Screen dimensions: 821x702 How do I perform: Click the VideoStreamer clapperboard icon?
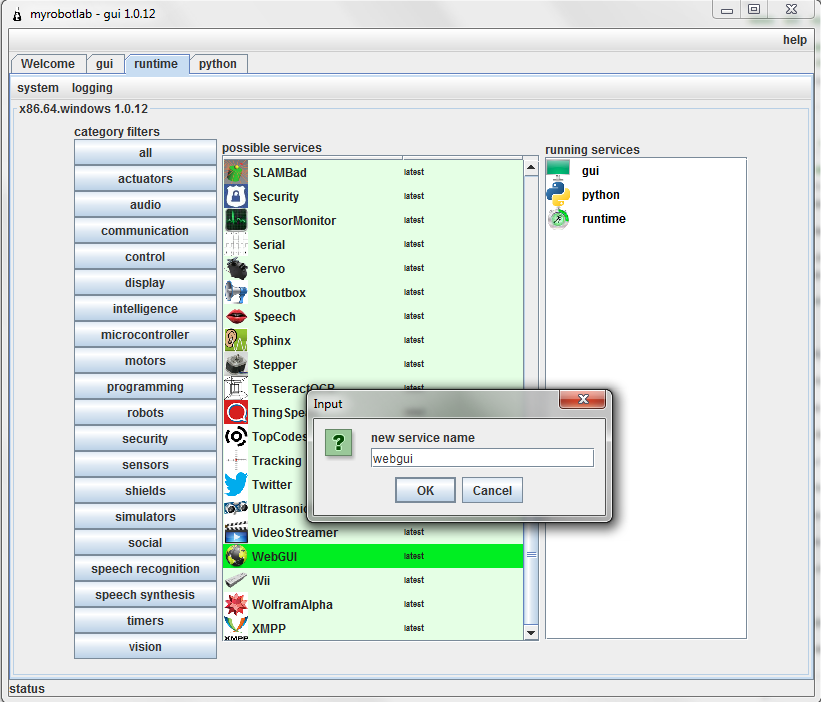click(x=236, y=532)
